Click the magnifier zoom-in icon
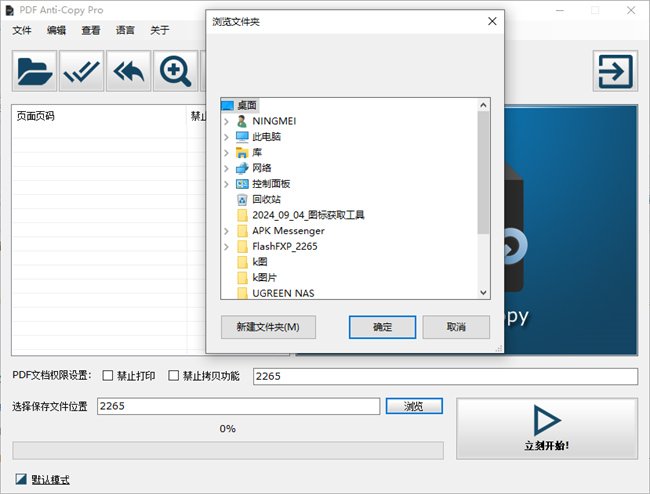650x494 pixels. tap(175, 71)
